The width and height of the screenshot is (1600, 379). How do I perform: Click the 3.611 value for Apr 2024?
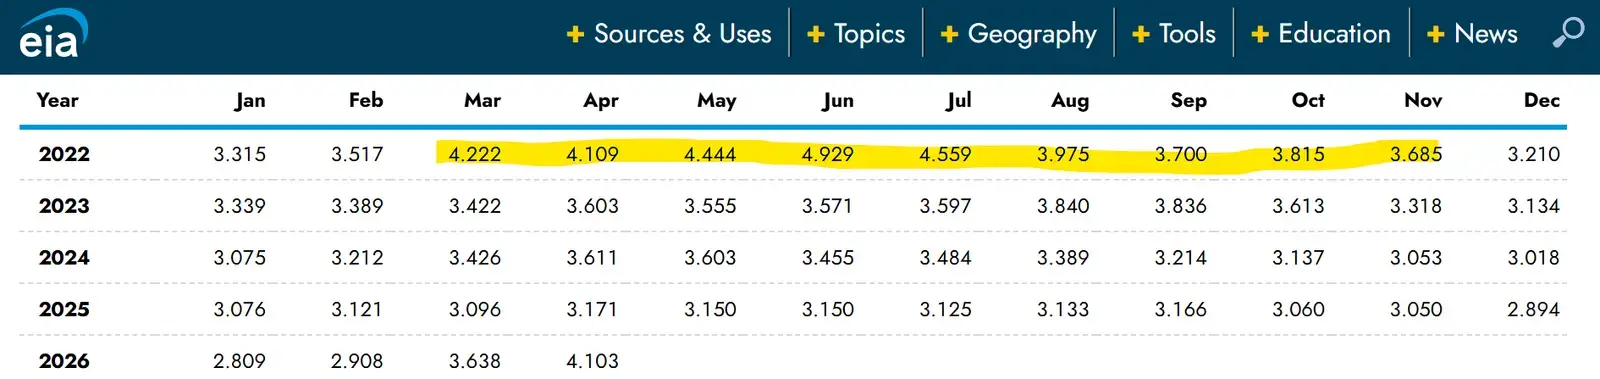tap(592, 258)
